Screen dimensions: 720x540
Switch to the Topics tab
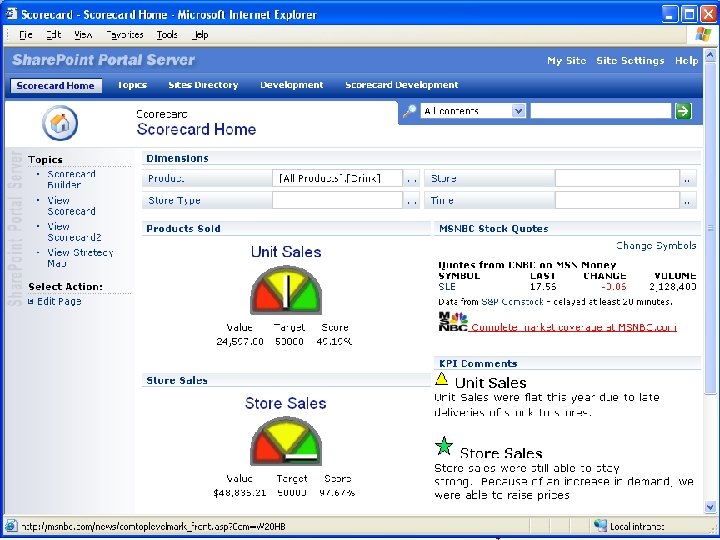pos(132,85)
